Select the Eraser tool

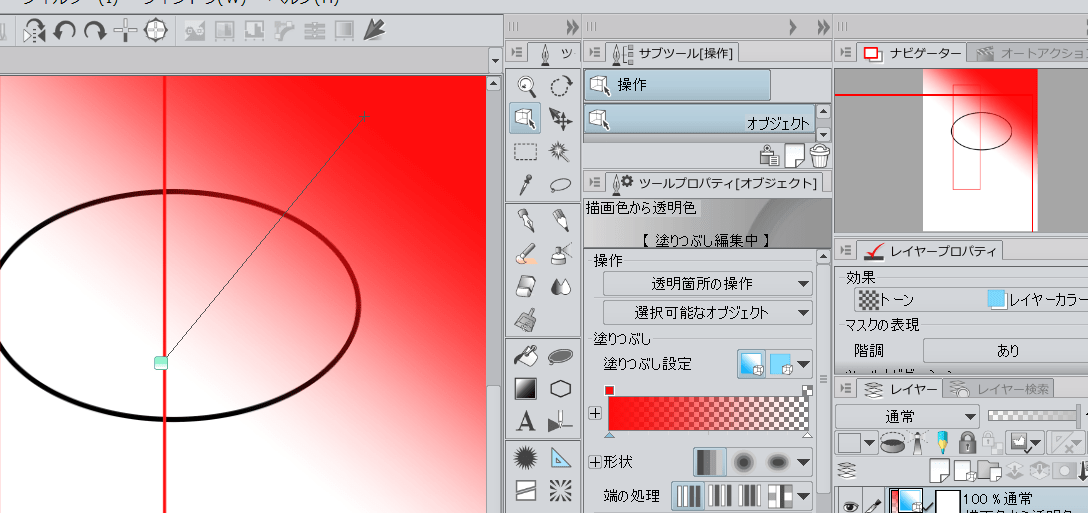(x=526, y=286)
